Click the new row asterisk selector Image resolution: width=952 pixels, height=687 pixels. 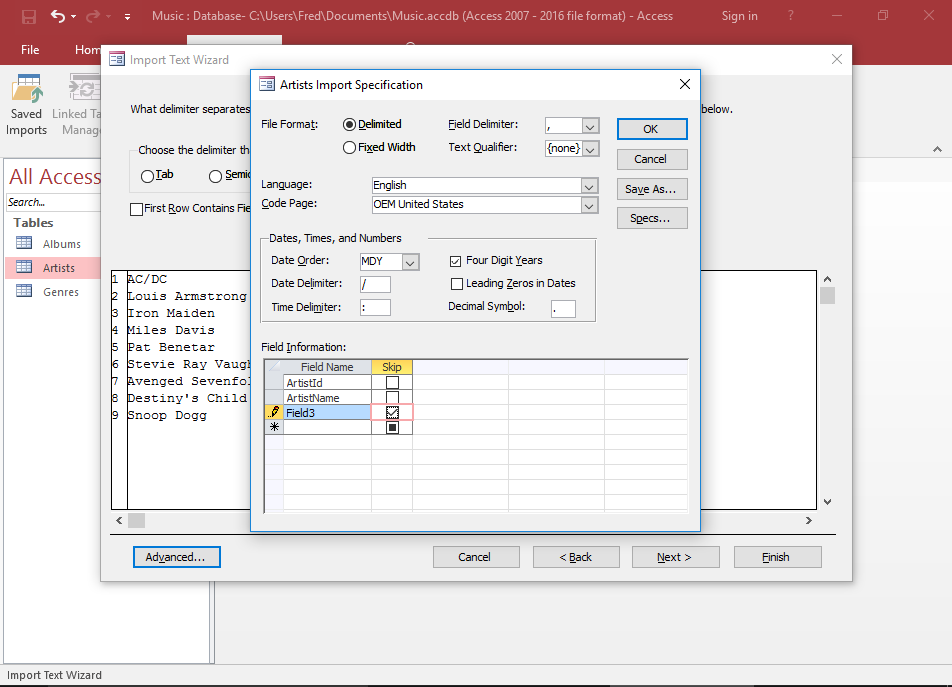pyautogui.click(x=274, y=427)
